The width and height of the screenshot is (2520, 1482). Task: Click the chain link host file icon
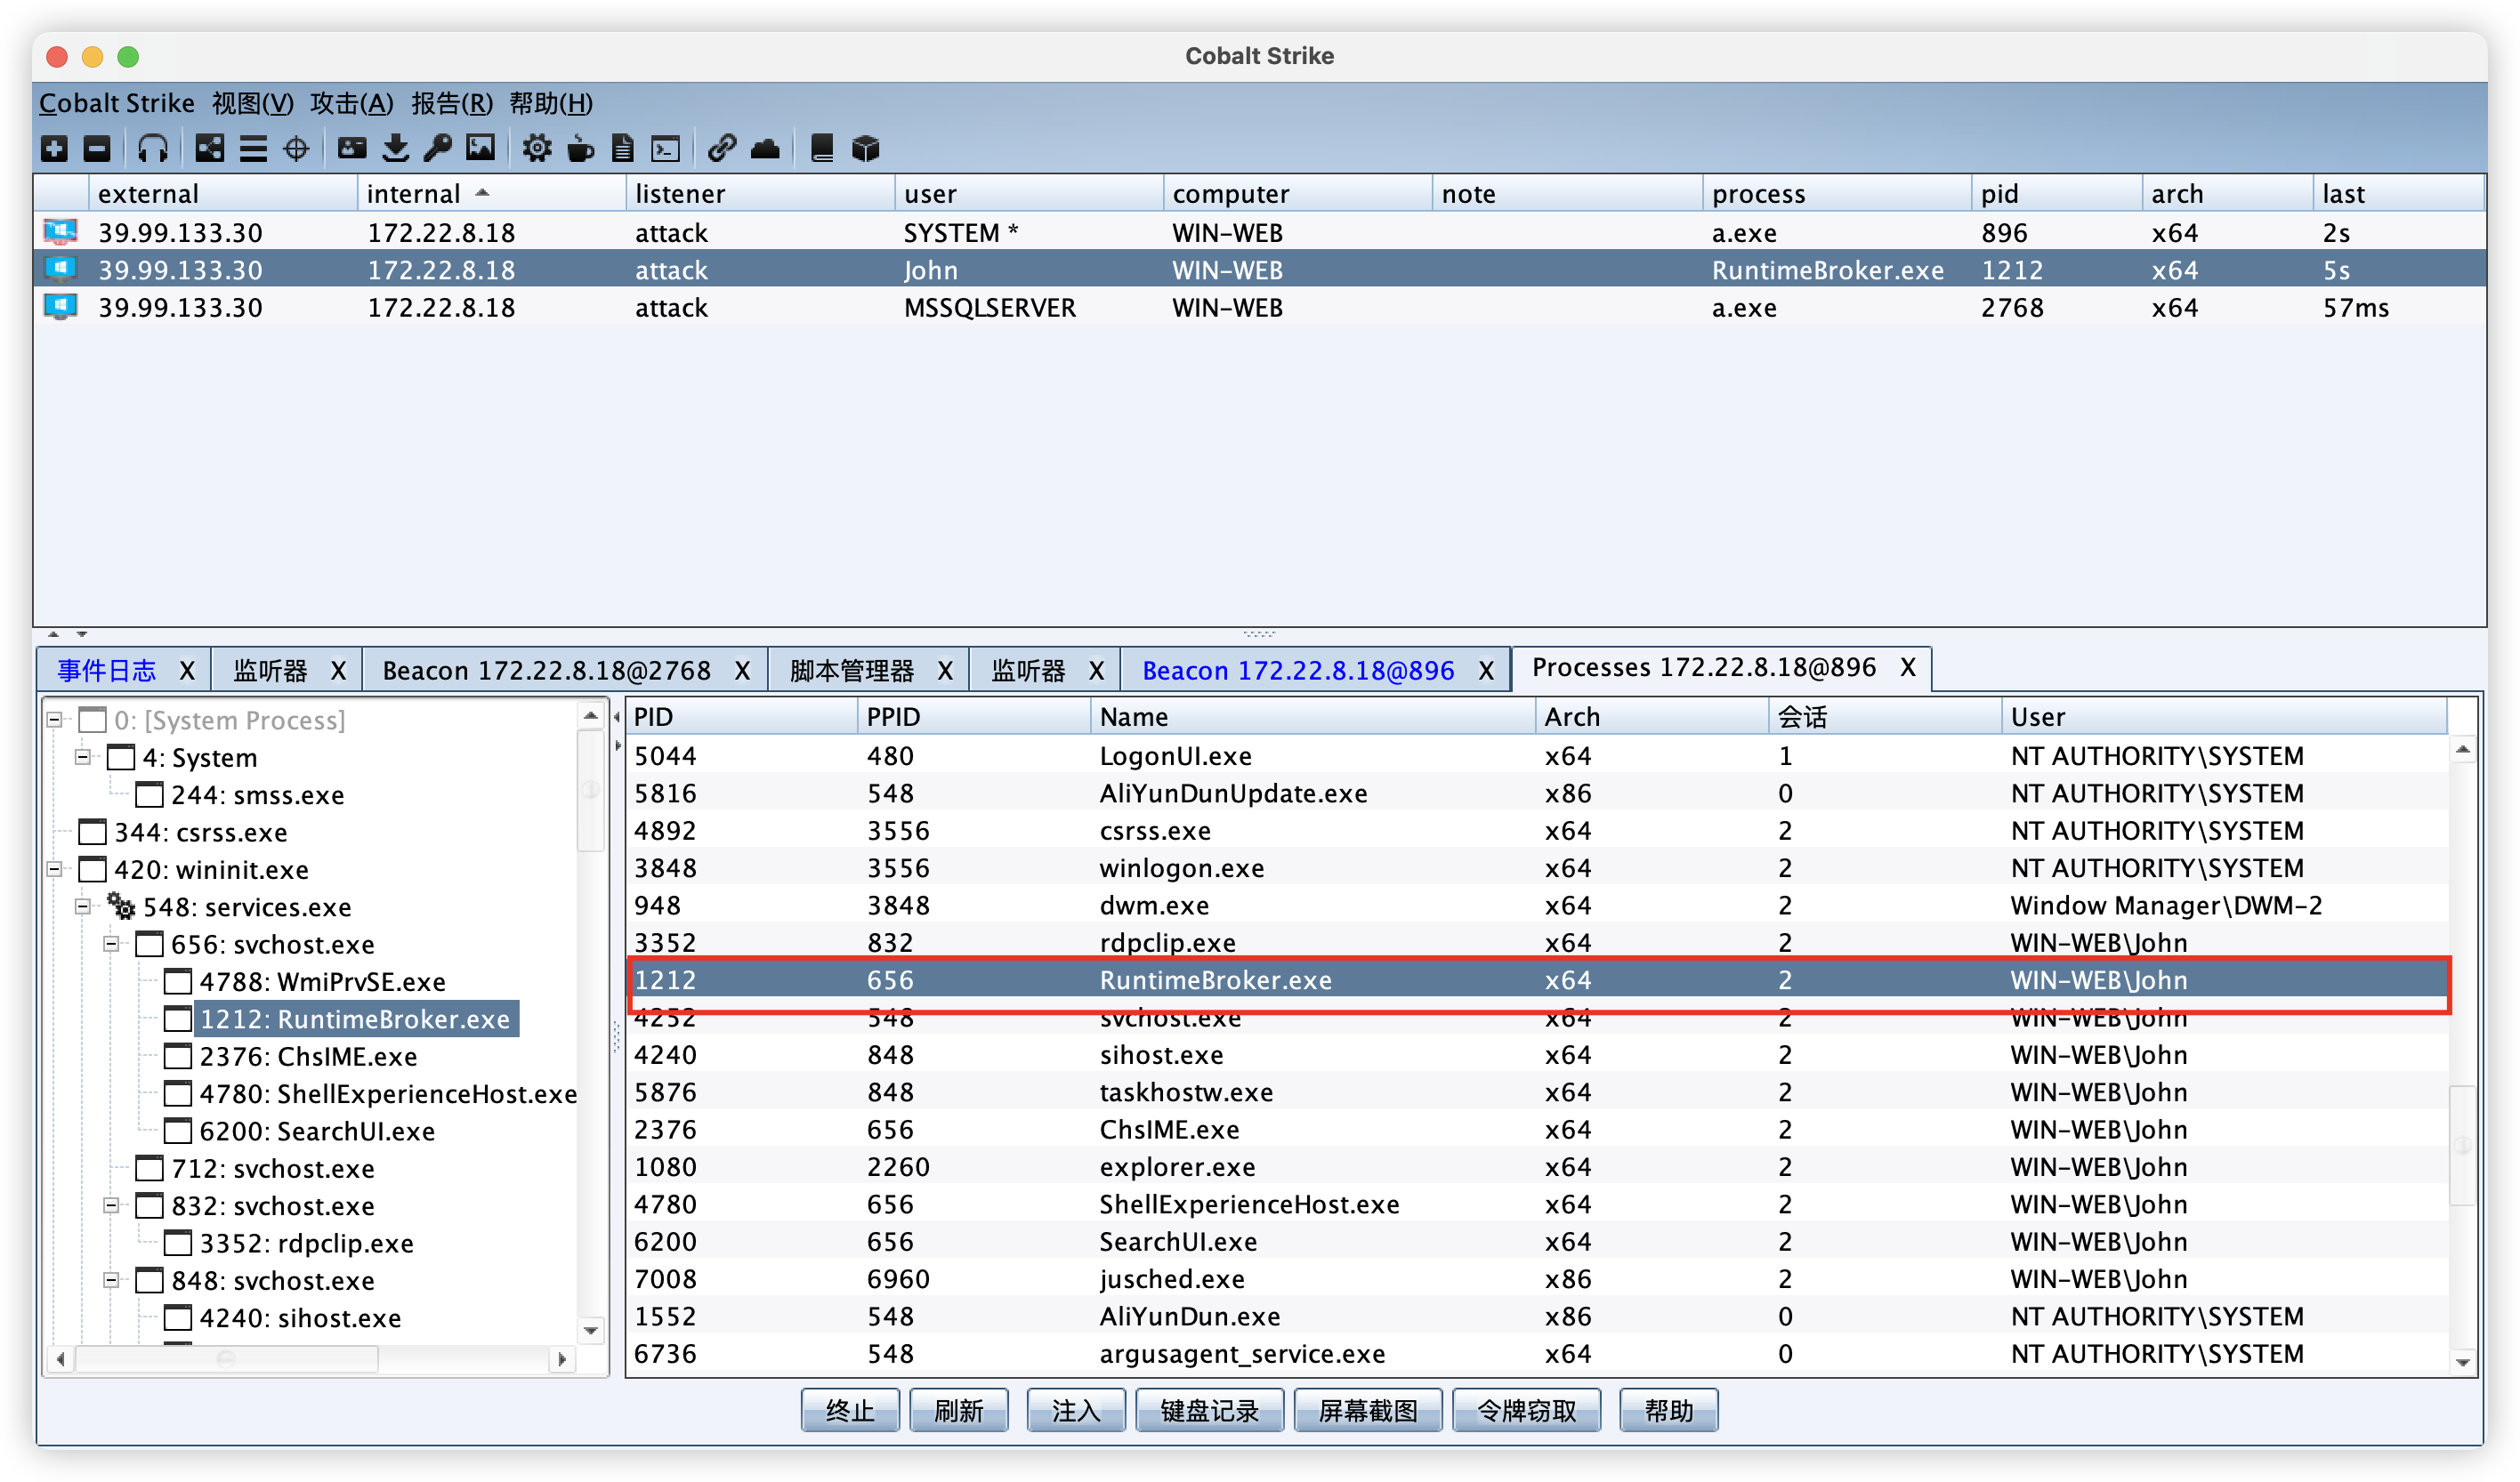click(722, 149)
